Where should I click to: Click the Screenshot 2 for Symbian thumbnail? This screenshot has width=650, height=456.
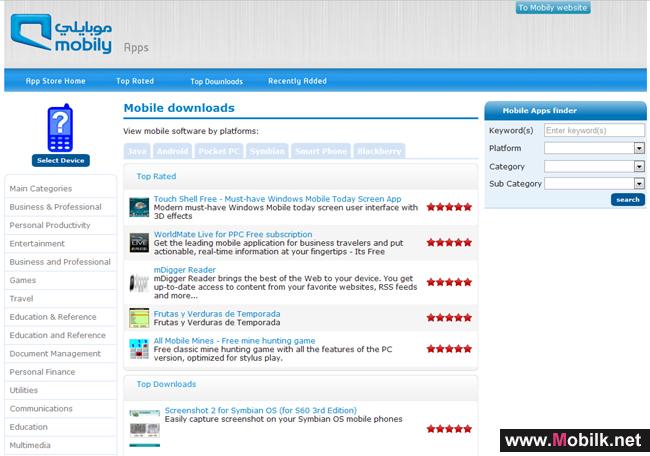coord(144,427)
